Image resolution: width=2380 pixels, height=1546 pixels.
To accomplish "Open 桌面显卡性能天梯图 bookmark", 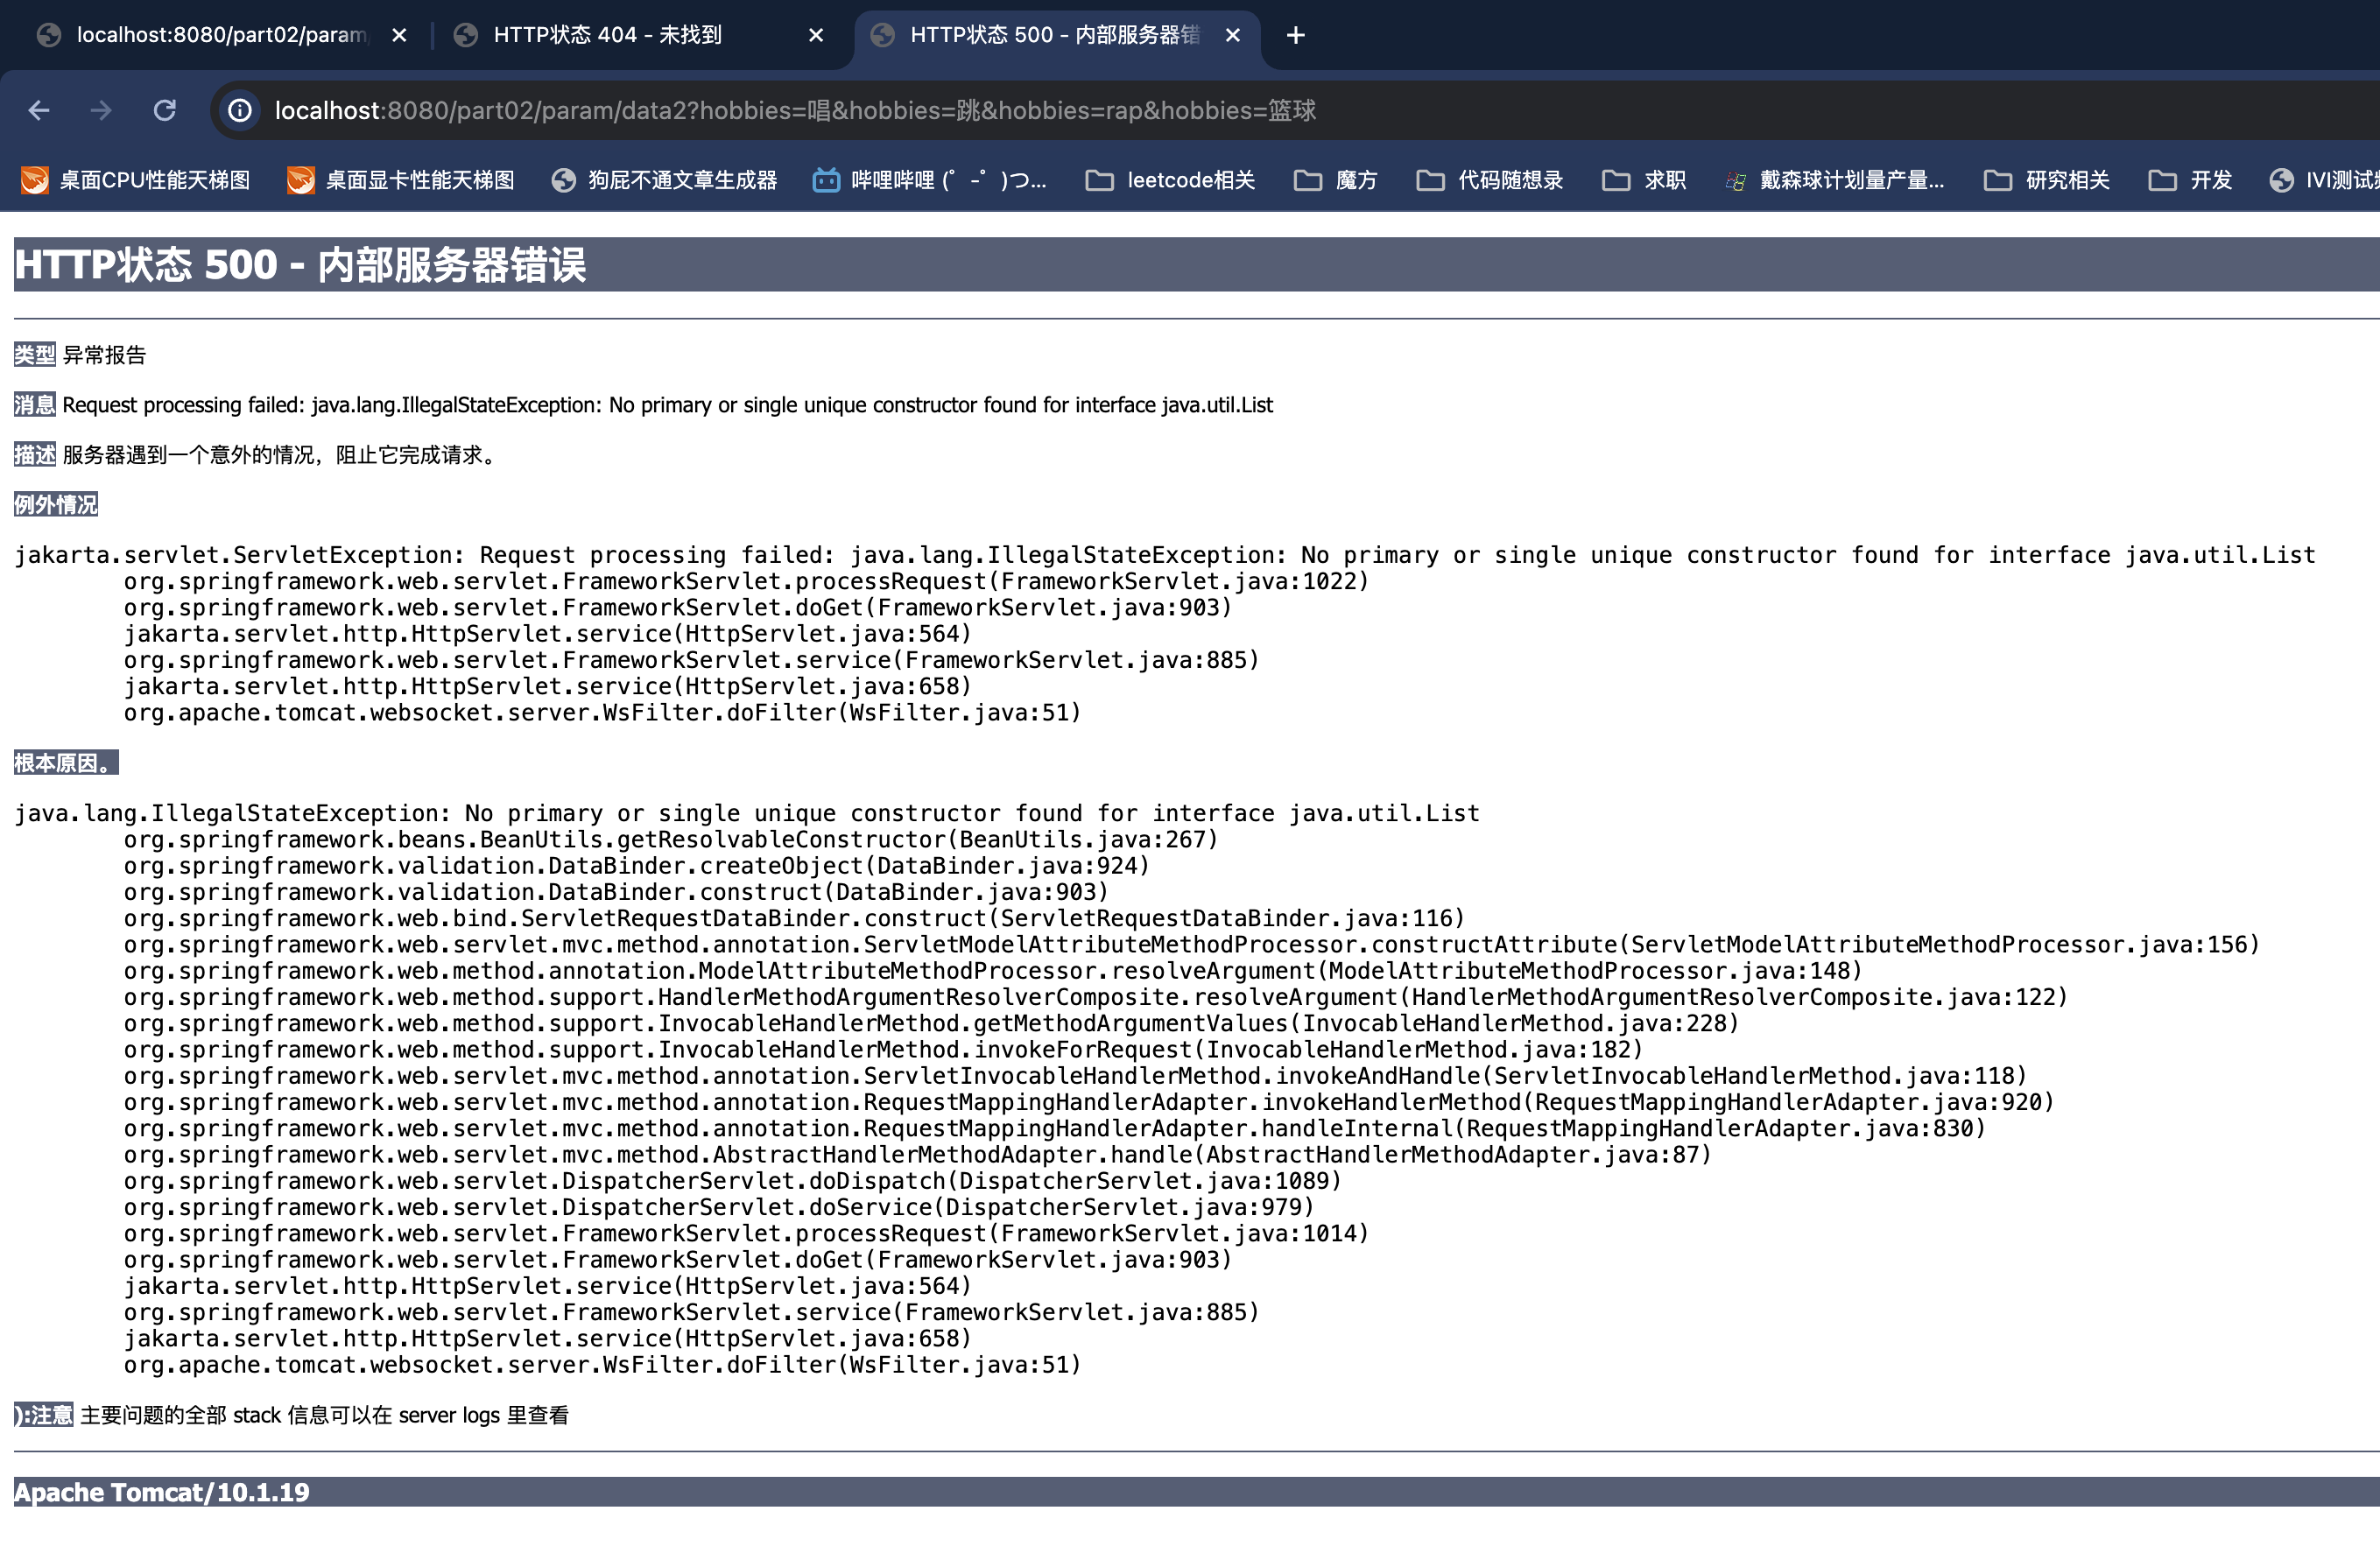I will click(x=401, y=180).
